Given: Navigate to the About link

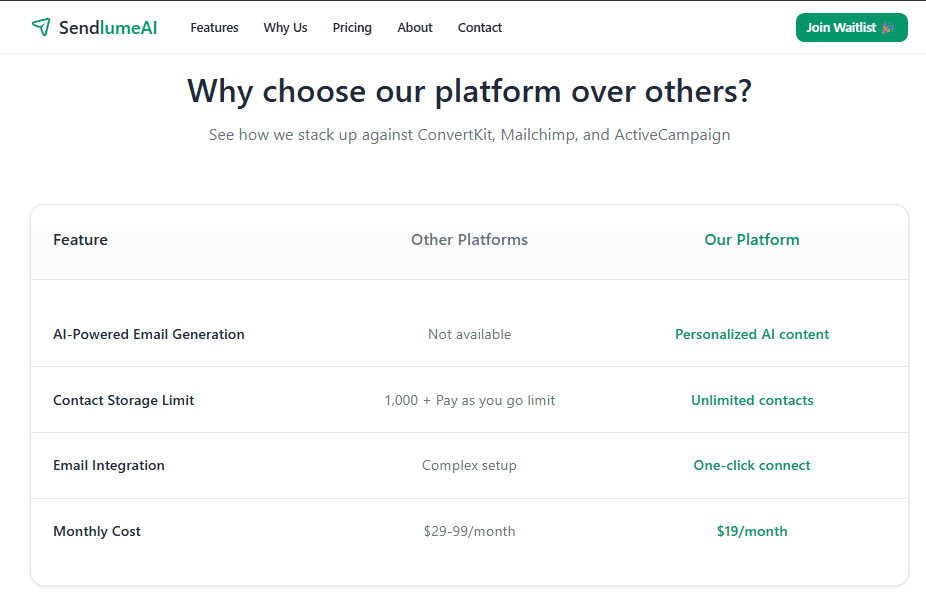Looking at the screenshot, I should [x=414, y=28].
